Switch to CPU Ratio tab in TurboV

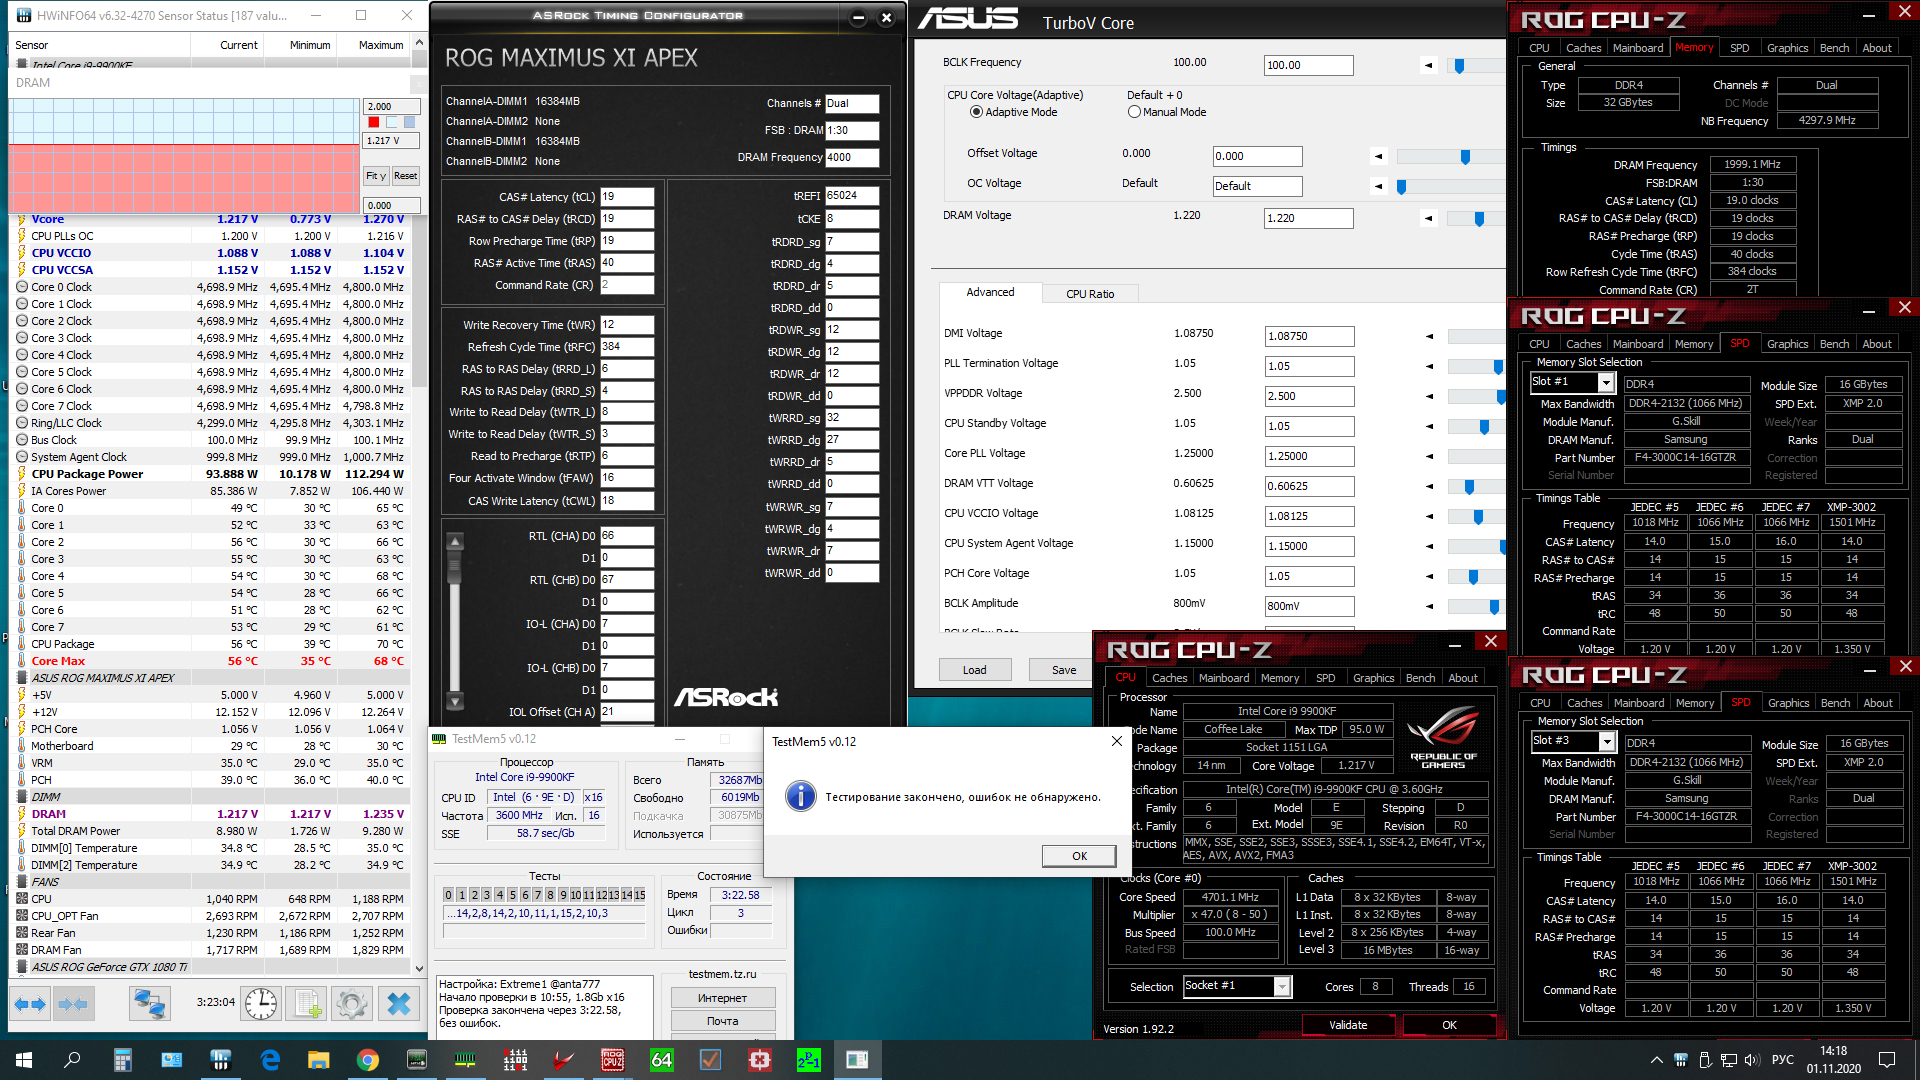pos(1089,294)
